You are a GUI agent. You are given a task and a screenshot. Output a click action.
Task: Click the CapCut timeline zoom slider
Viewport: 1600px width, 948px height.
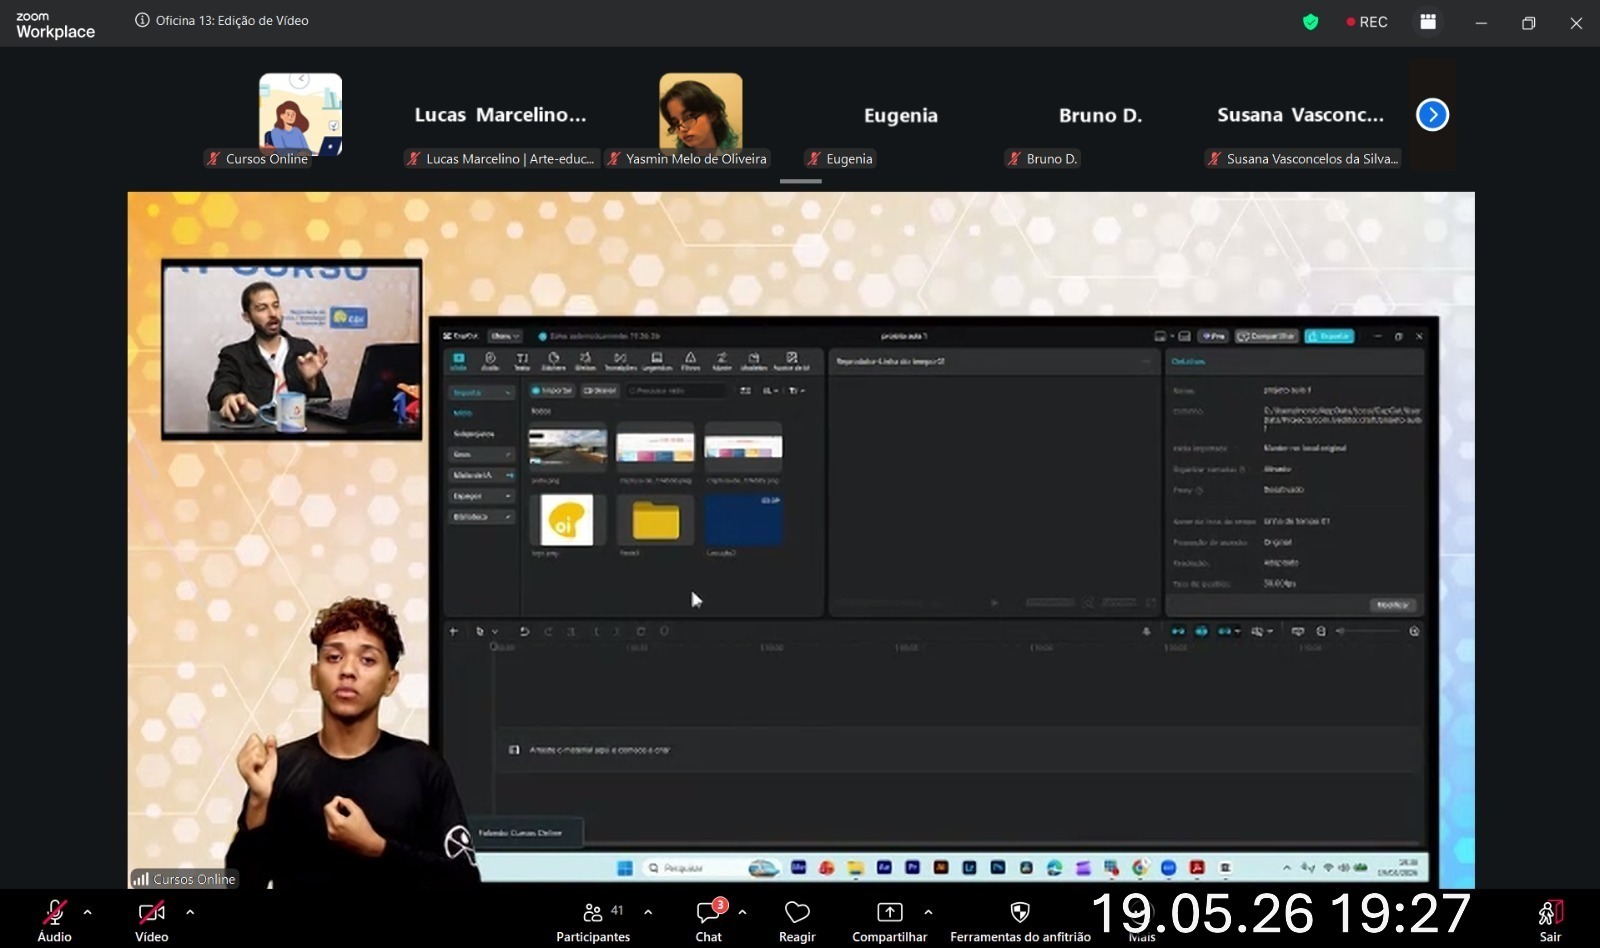1370,631
